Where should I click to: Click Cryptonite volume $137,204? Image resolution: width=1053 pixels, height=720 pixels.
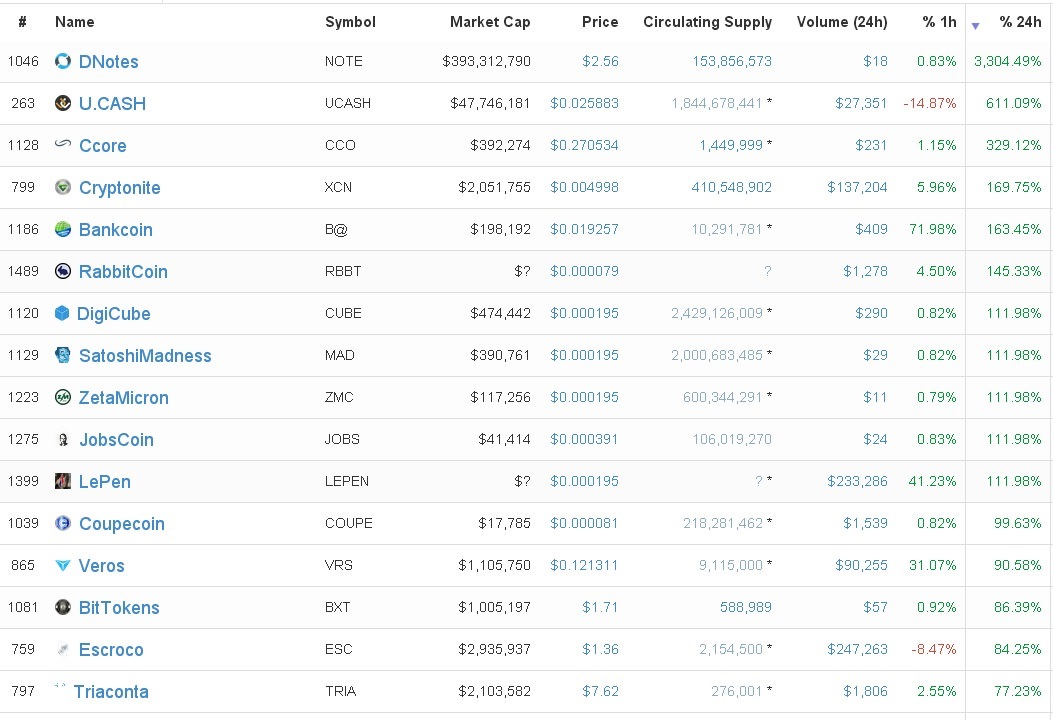[857, 187]
